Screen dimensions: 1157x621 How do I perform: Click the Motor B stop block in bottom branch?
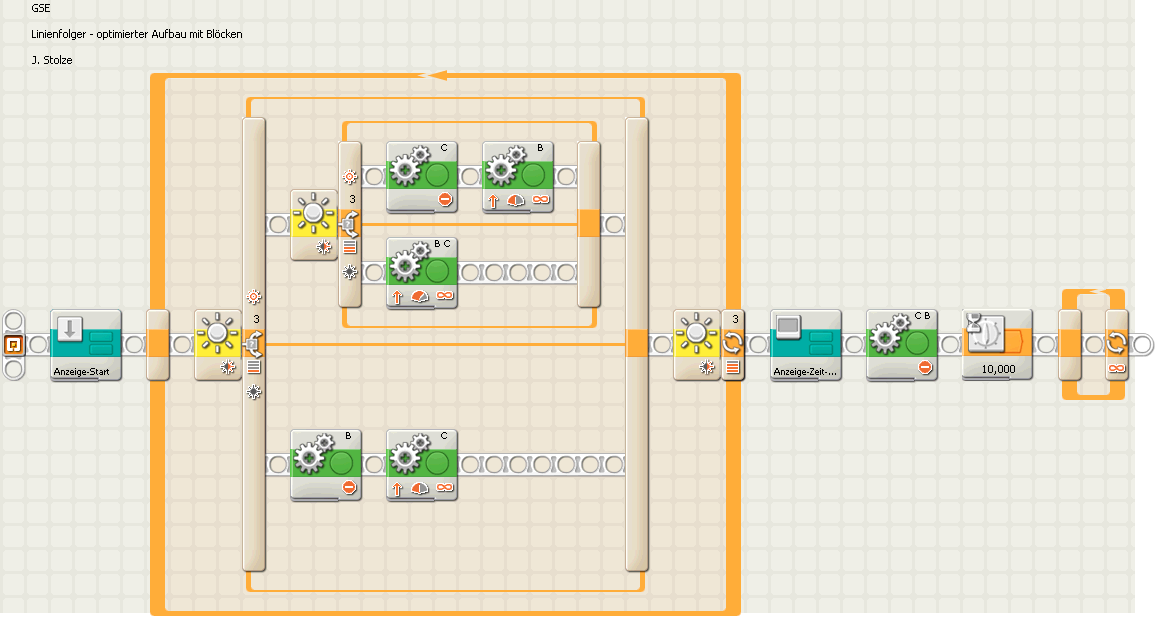(x=325, y=463)
